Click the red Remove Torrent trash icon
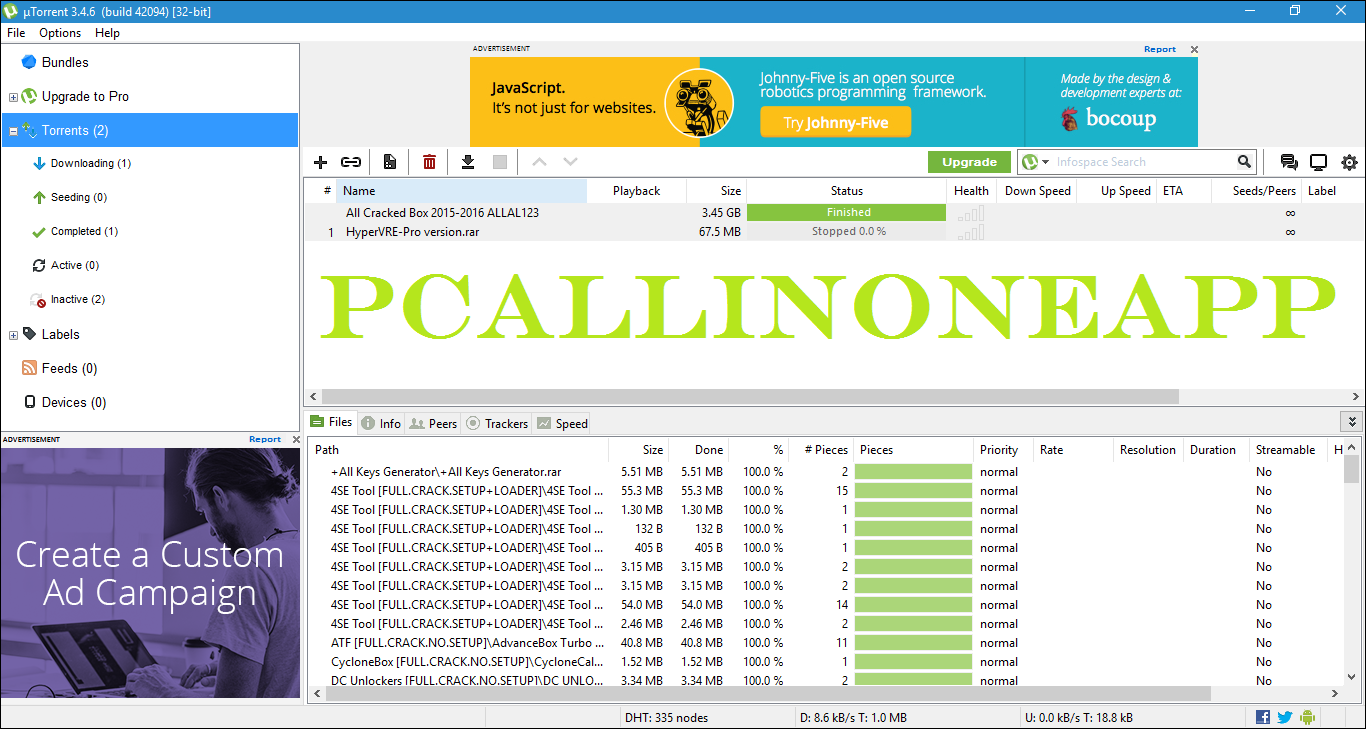This screenshot has height=729, width=1366. 429,162
